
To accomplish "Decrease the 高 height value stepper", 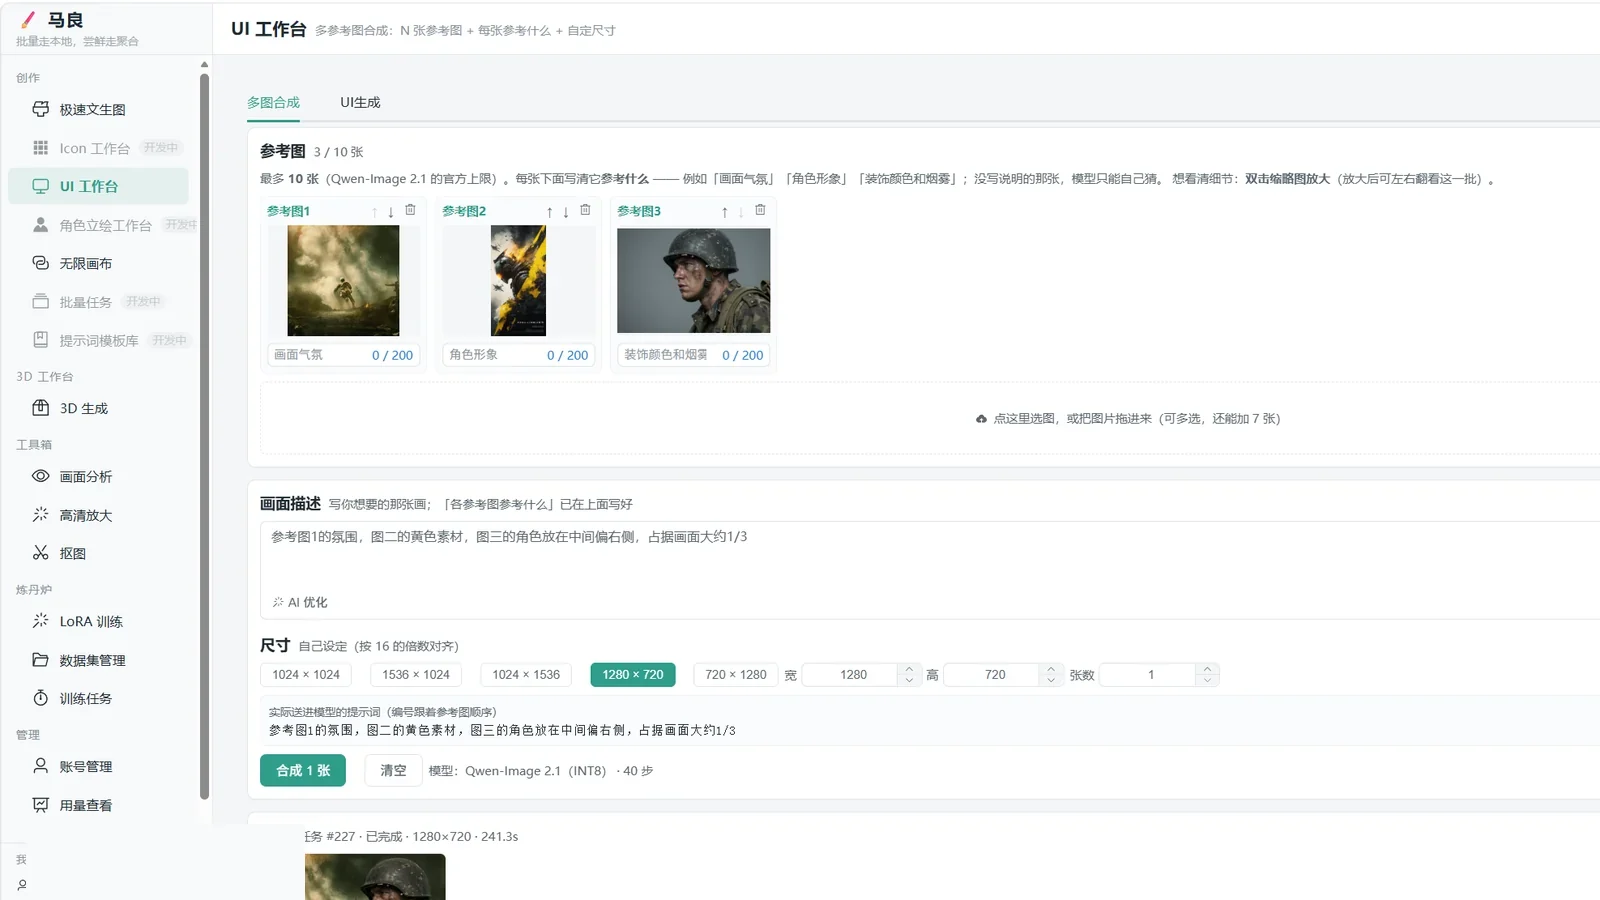I will (1050, 680).
